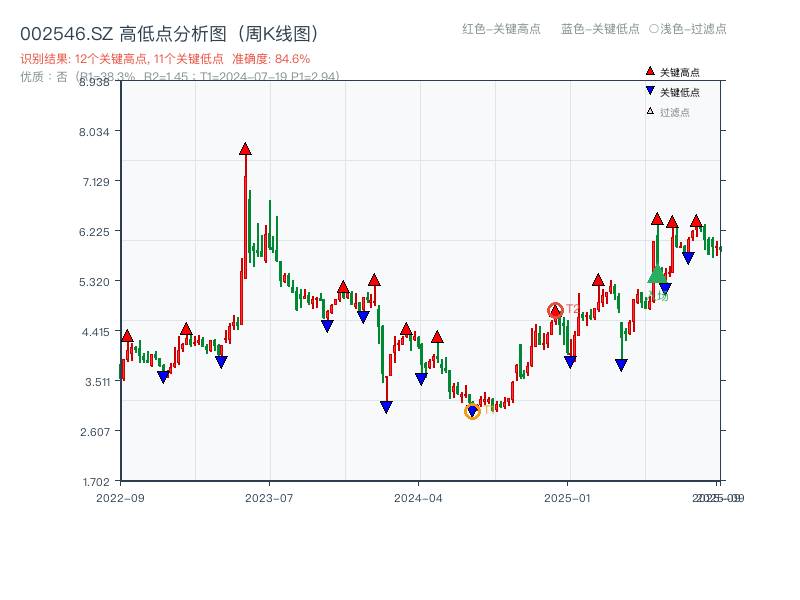Viewport: 800px width, 600px height.
Task: Click the 5.320 y-axis label
Action: click(x=94, y=282)
